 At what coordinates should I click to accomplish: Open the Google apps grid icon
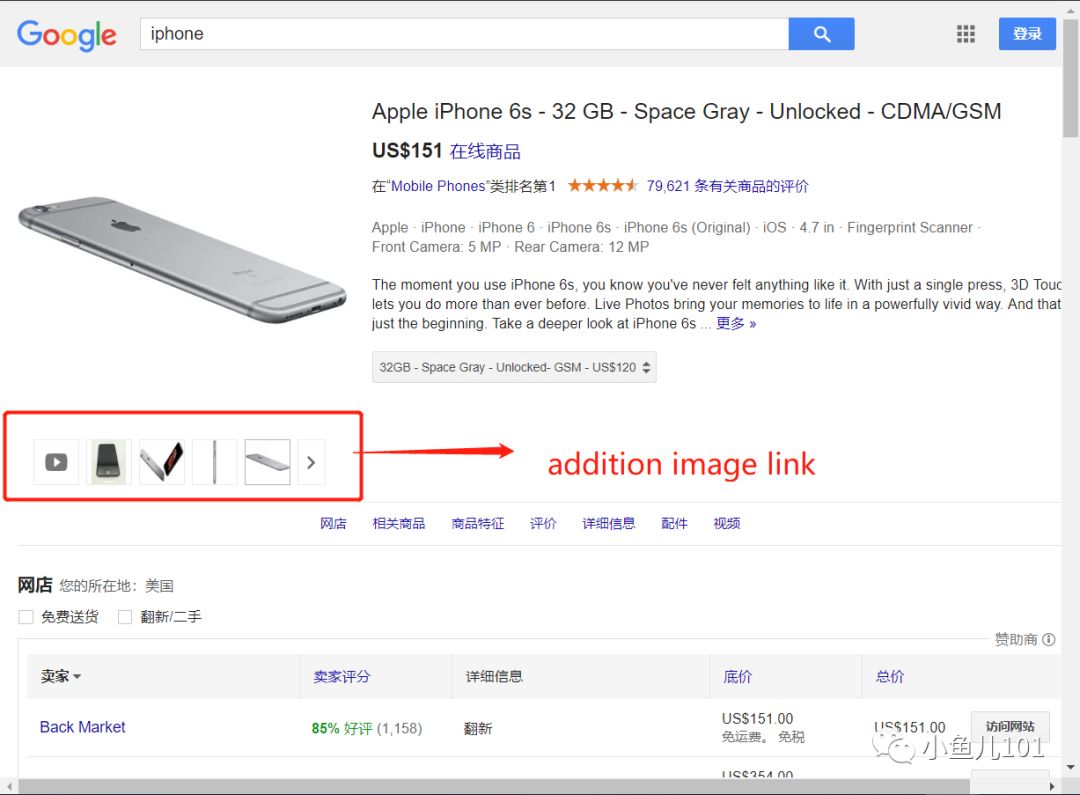point(966,34)
